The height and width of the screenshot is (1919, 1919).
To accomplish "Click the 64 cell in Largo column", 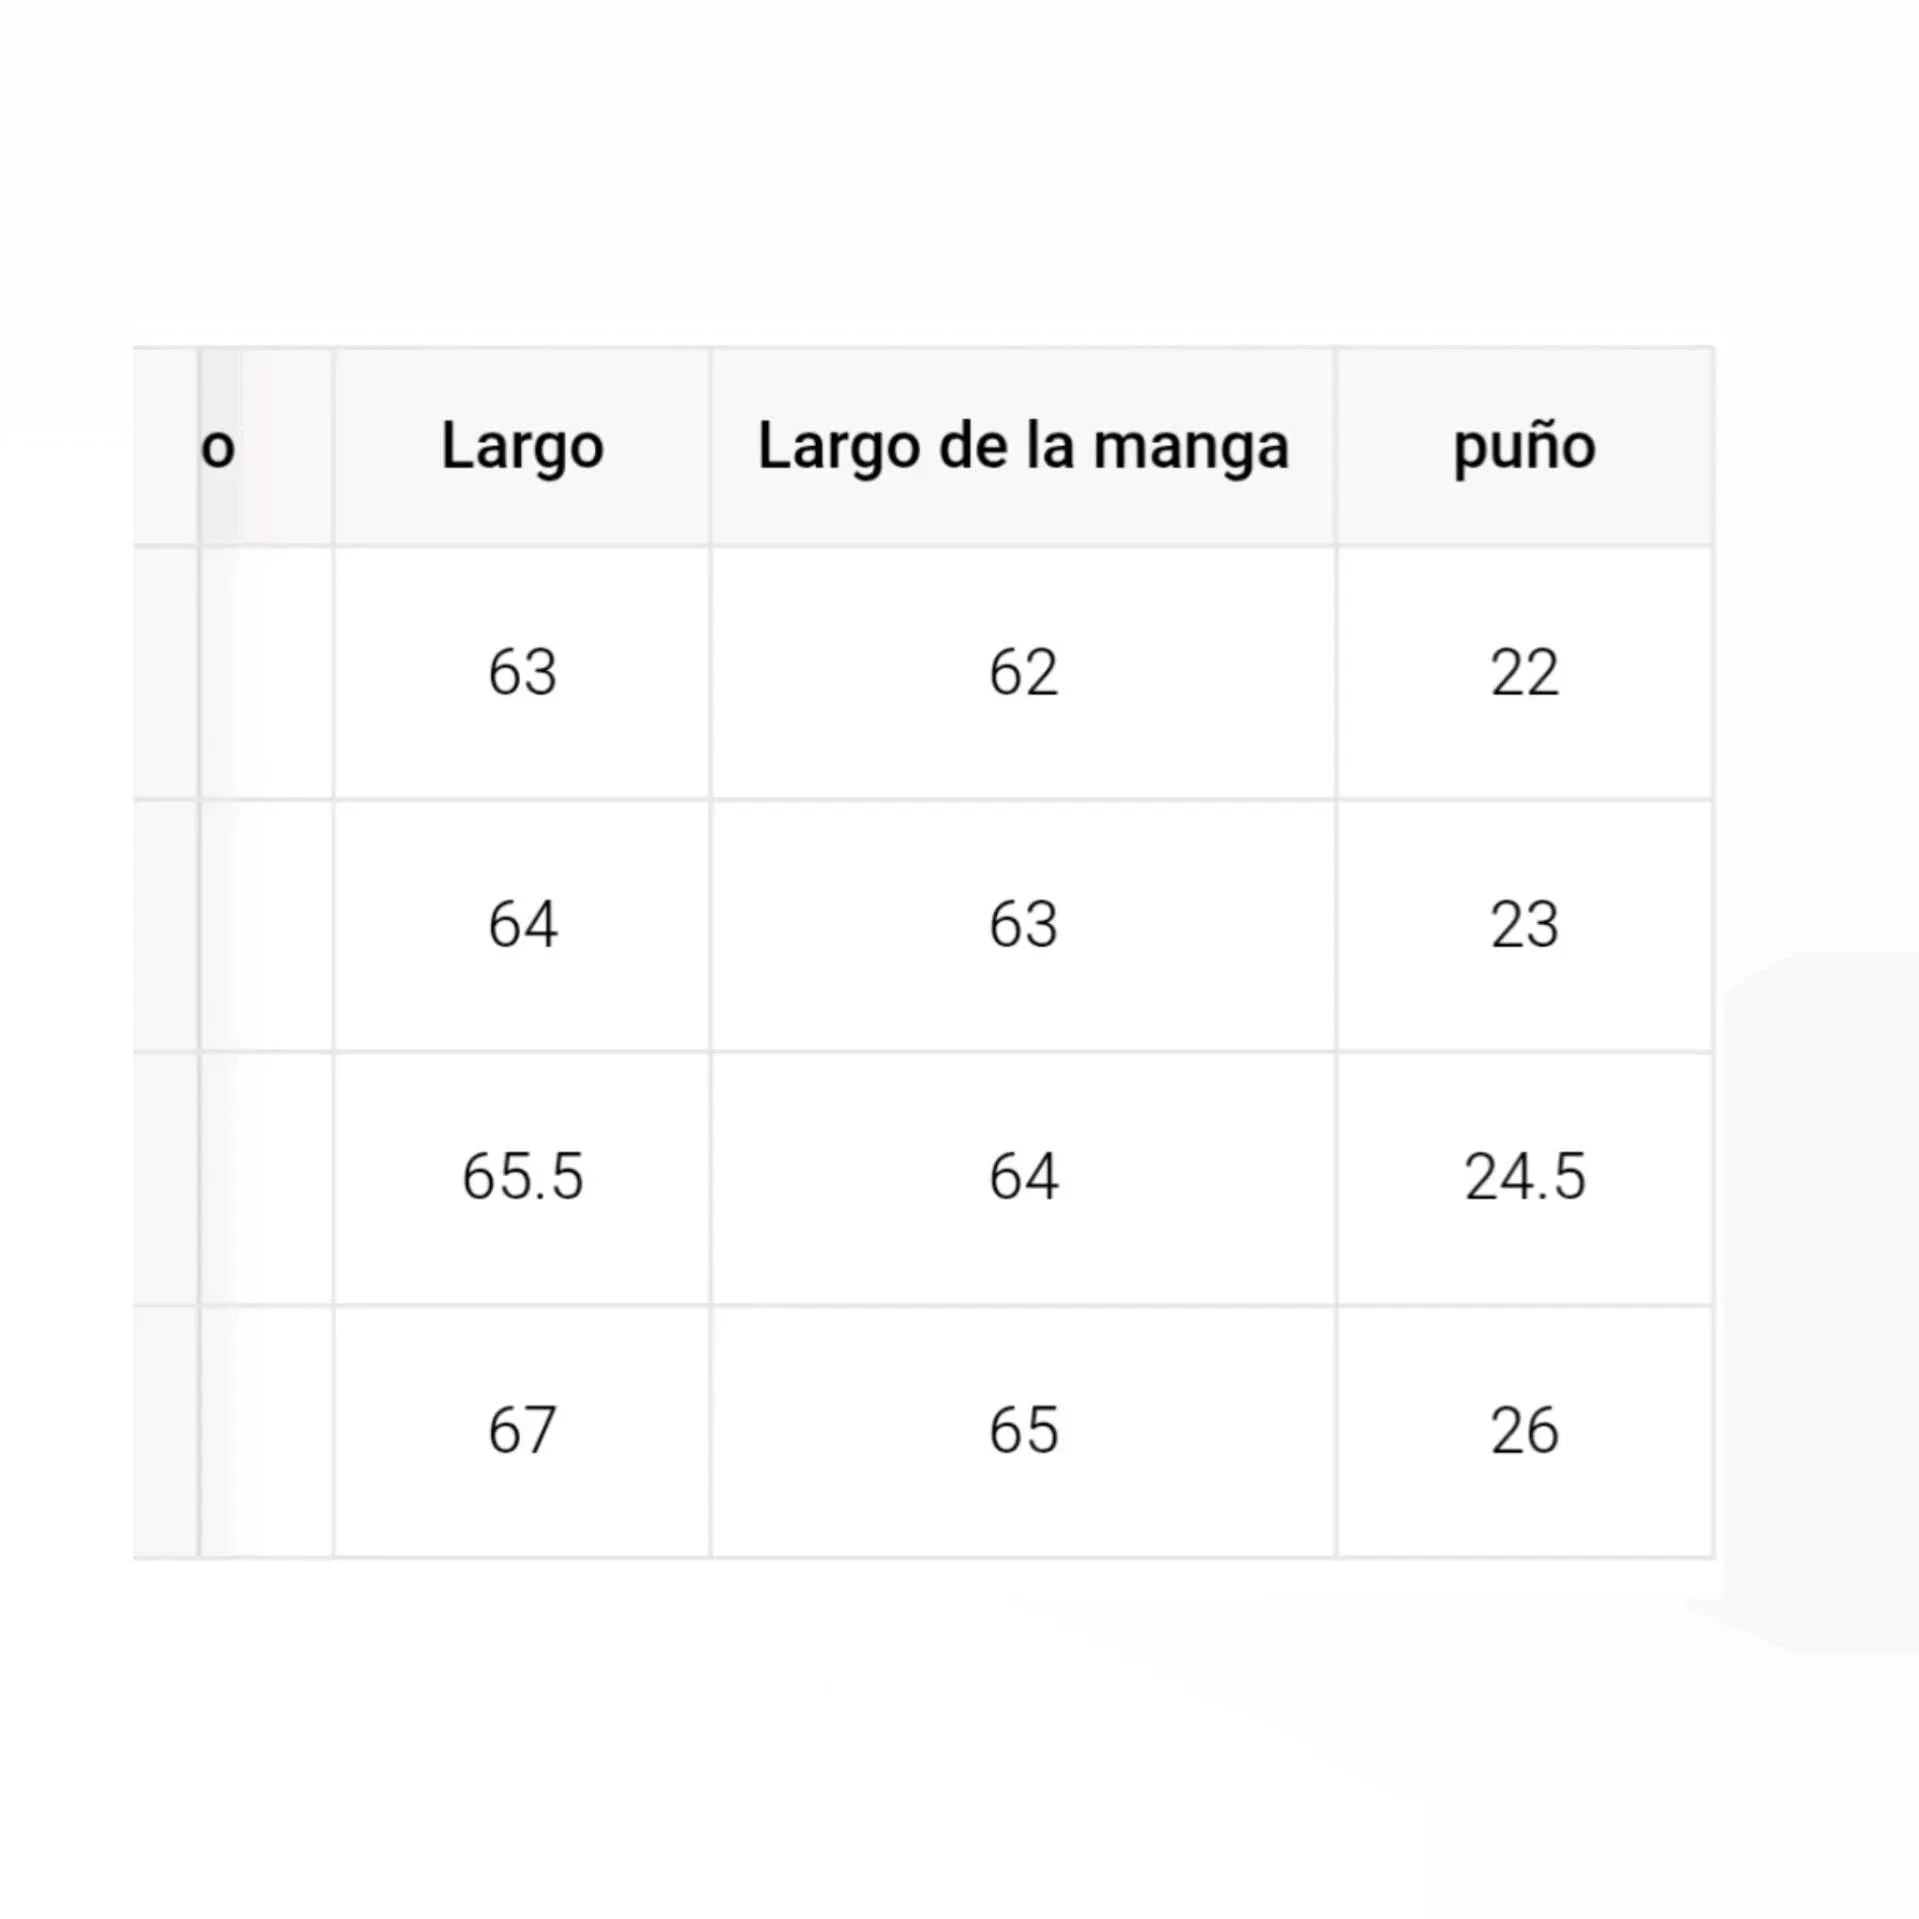I will [522, 924].
